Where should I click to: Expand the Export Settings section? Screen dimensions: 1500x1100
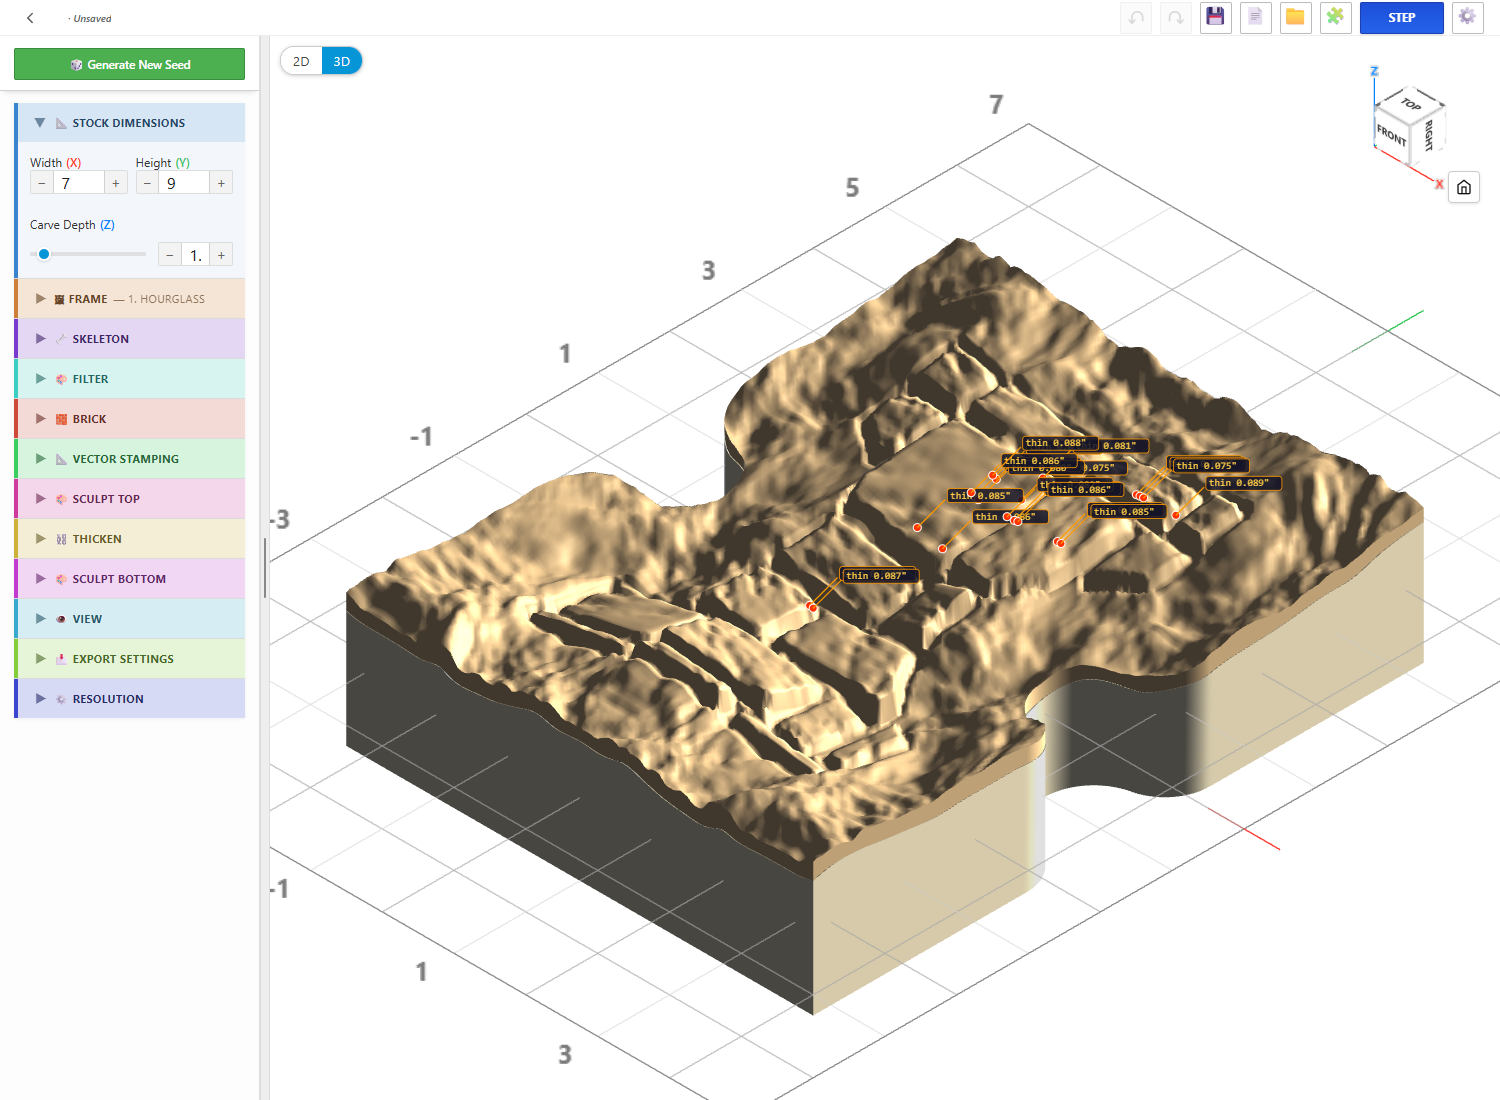point(130,659)
